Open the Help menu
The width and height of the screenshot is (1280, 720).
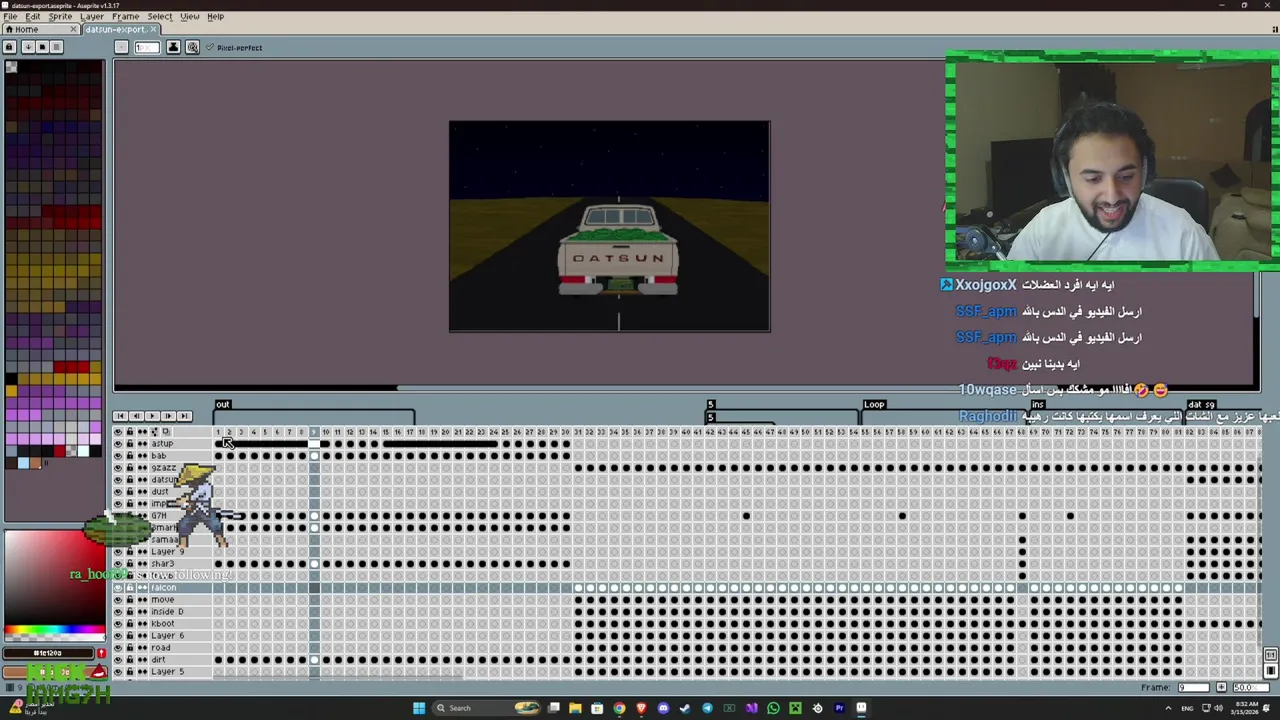(215, 16)
